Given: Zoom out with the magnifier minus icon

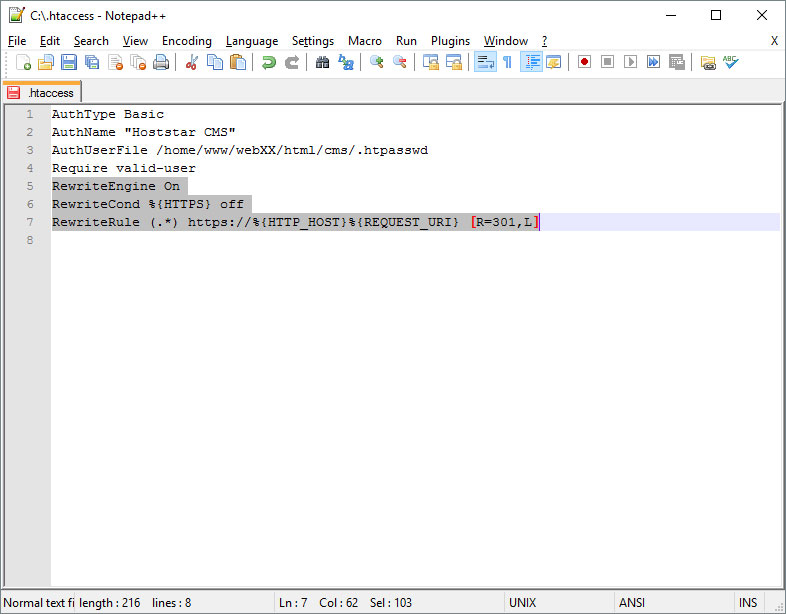Looking at the screenshot, I should point(400,62).
